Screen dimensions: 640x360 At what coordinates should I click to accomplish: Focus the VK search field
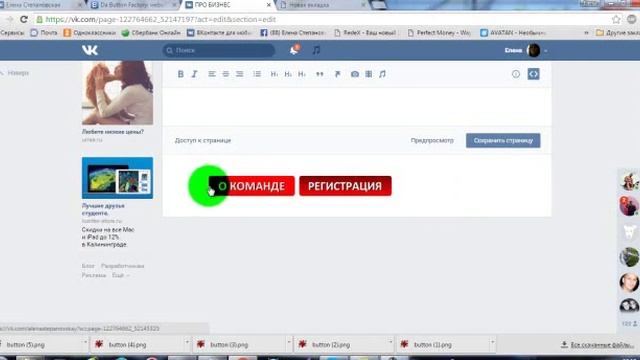click(x=219, y=50)
